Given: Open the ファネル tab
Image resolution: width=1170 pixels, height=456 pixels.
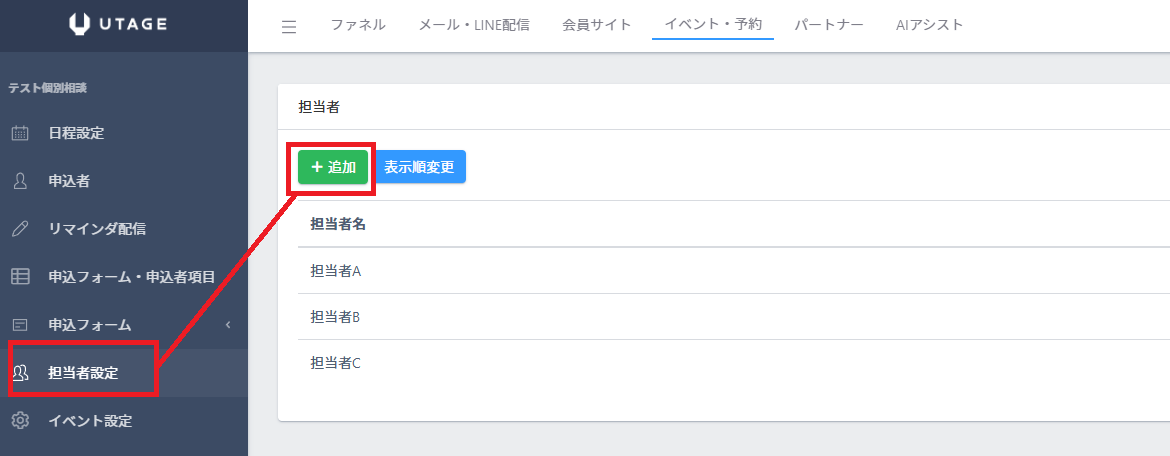Looking at the screenshot, I should point(358,25).
